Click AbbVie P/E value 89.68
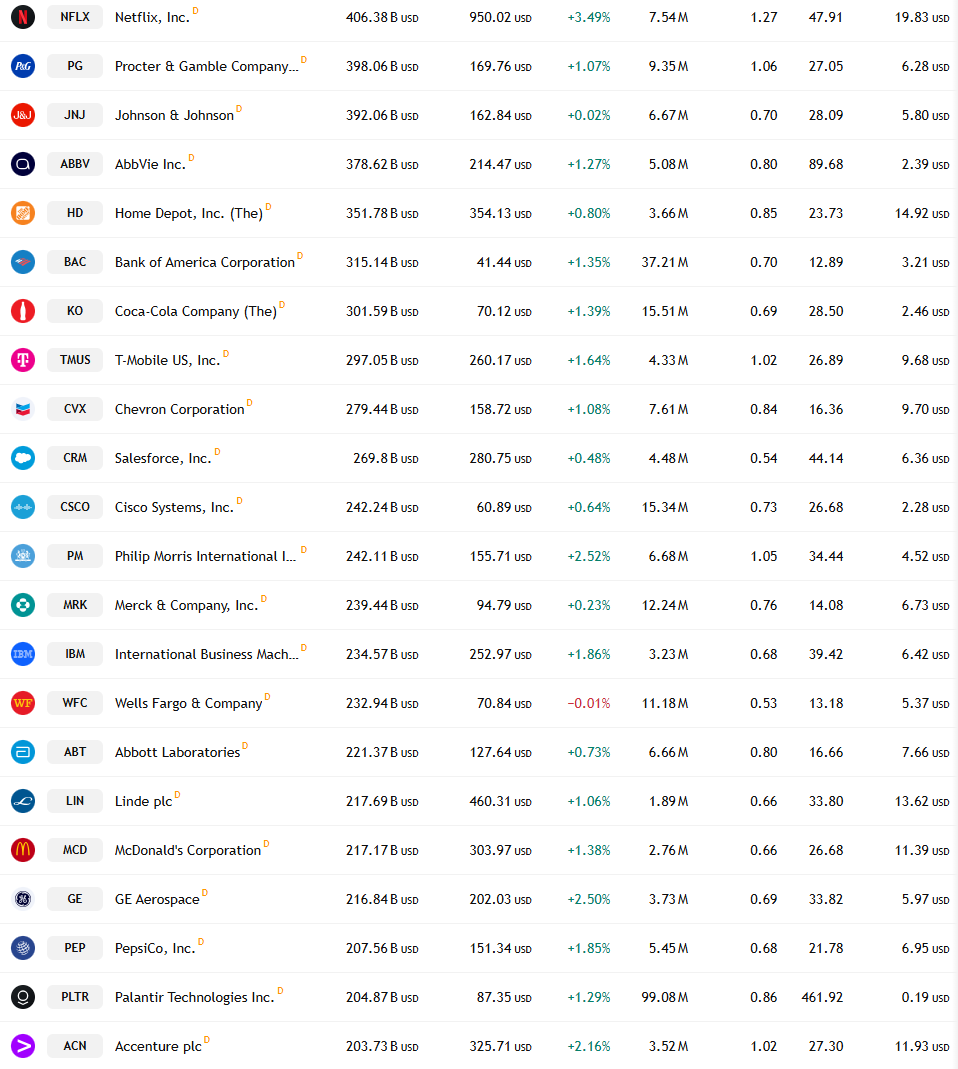Image resolution: width=958 pixels, height=1069 pixels. (826, 164)
